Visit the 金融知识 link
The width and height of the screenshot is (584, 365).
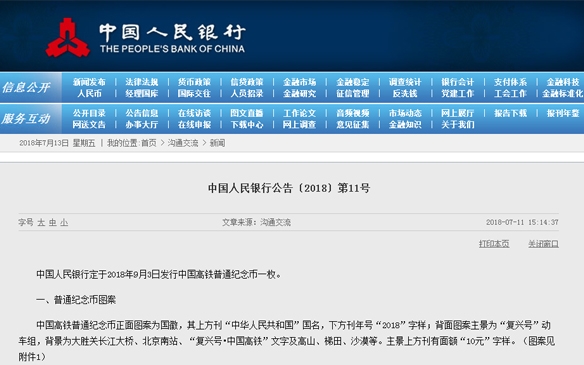[x=405, y=124]
